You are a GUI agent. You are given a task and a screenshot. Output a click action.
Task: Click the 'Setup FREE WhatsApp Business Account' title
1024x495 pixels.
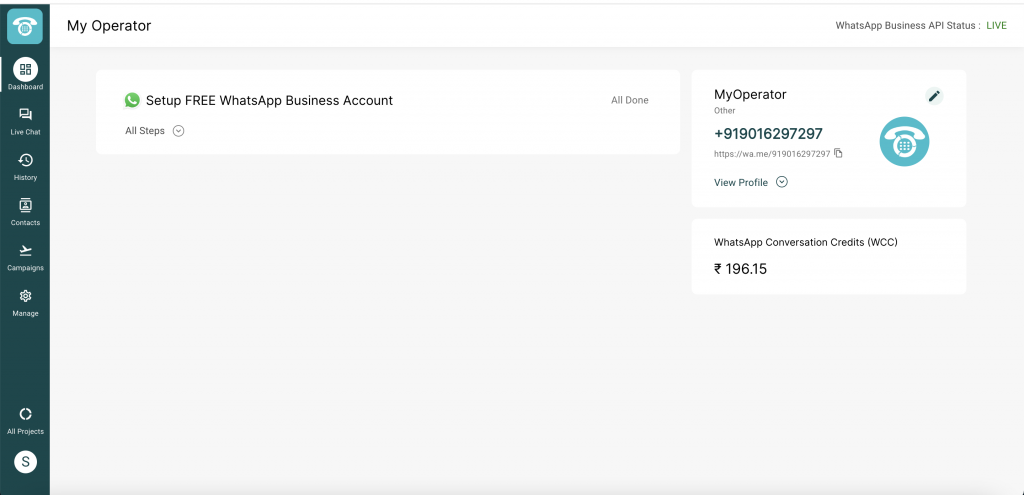[269, 101]
